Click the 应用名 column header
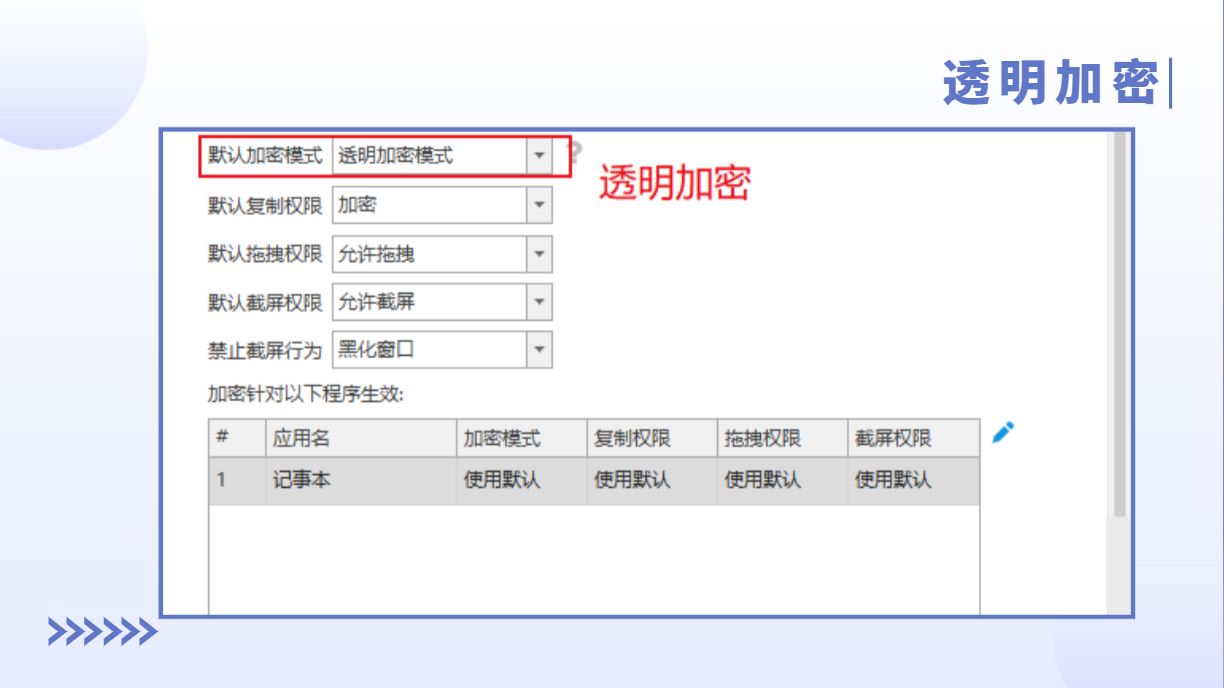This screenshot has width=1224, height=688. 361,438
